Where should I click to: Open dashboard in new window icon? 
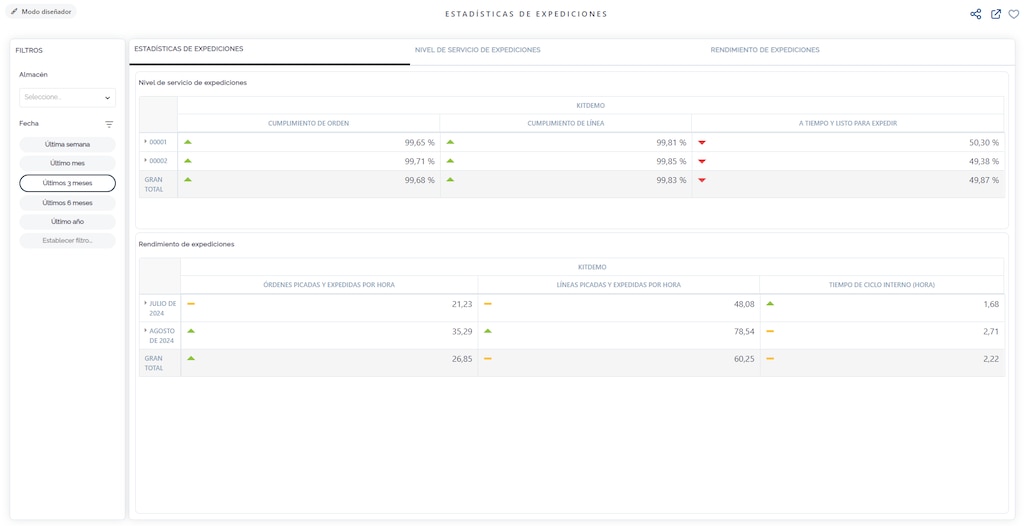(995, 14)
